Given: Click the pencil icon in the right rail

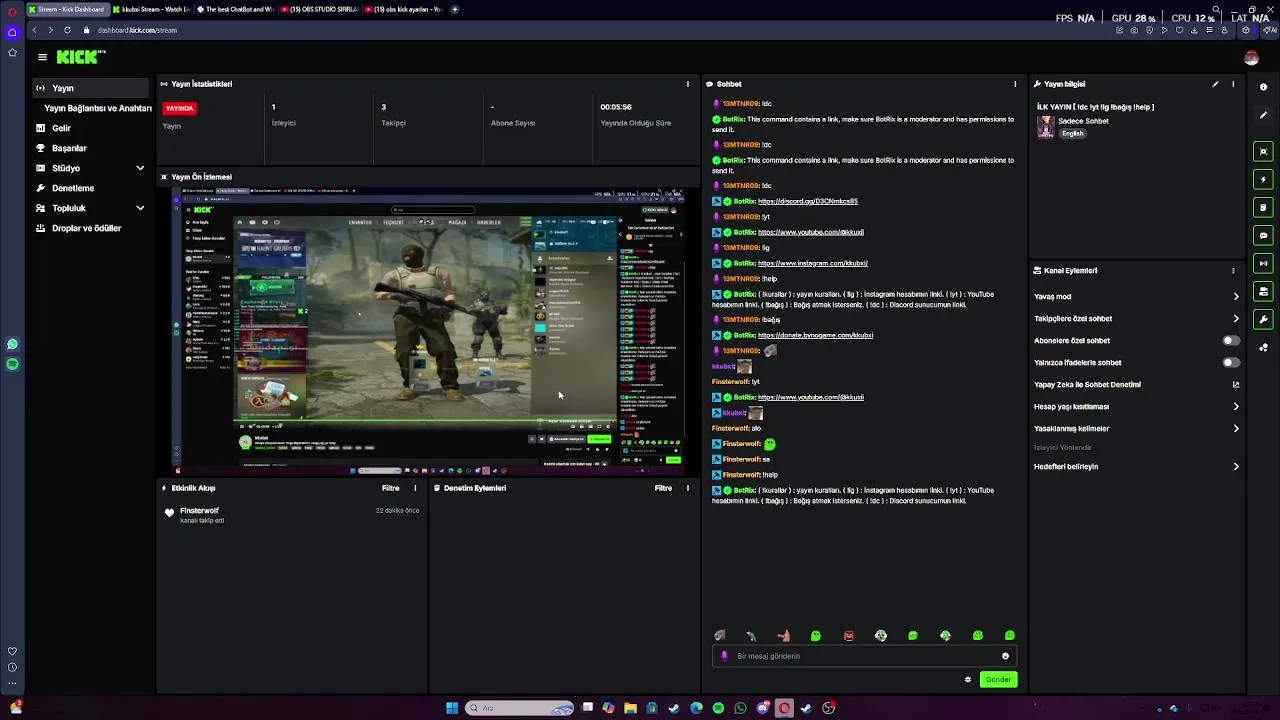Looking at the screenshot, I should tap(1263, 115).
